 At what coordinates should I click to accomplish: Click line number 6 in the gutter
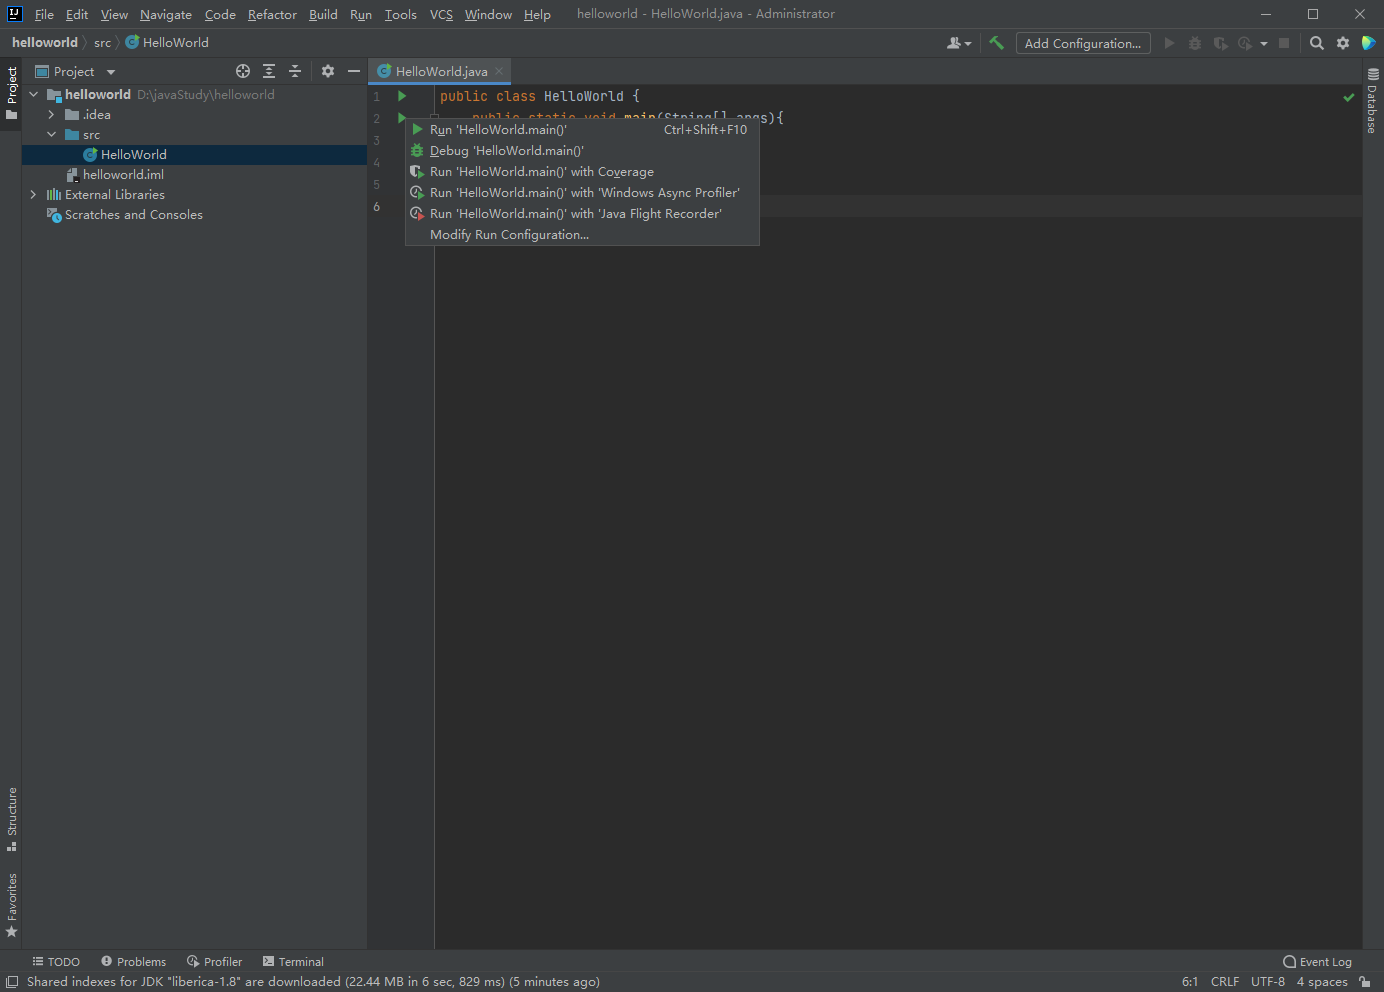click(377, 207)
